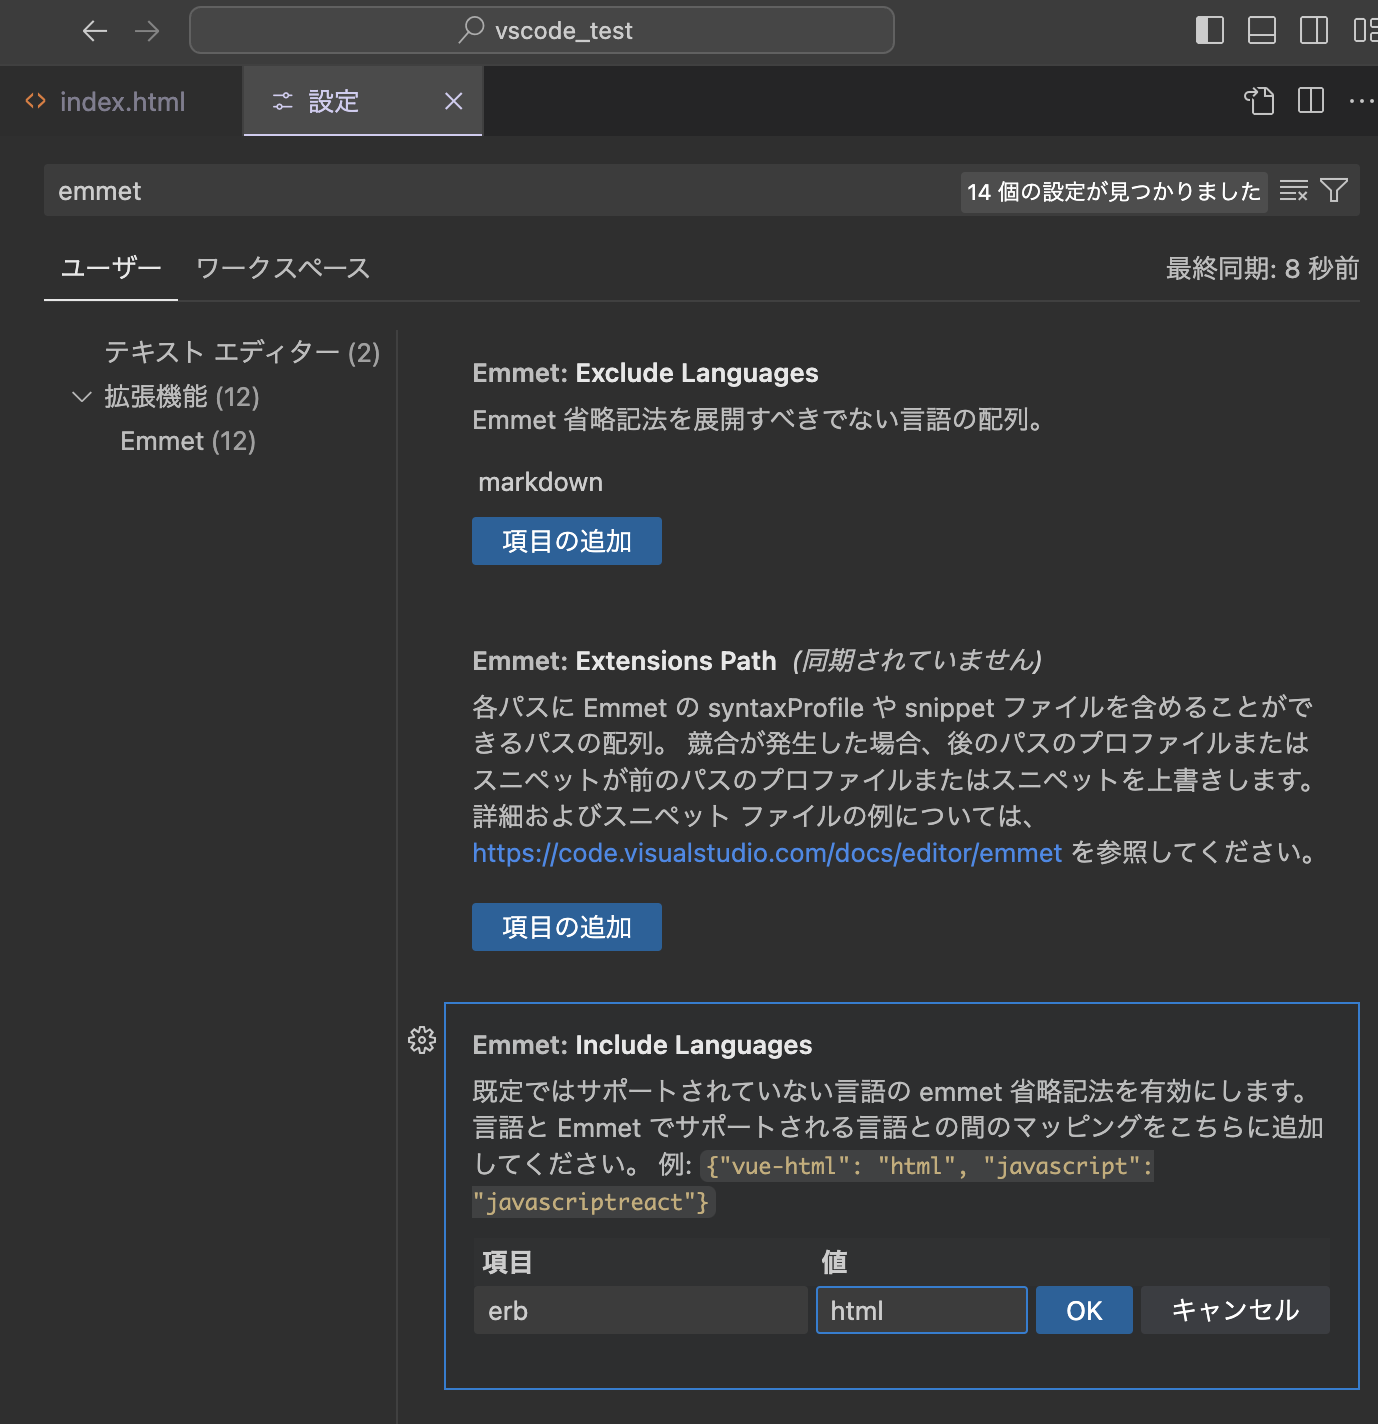Open the settings JSON file icon
This screenshot has width=1378, height=1424.
[1259, 100]
